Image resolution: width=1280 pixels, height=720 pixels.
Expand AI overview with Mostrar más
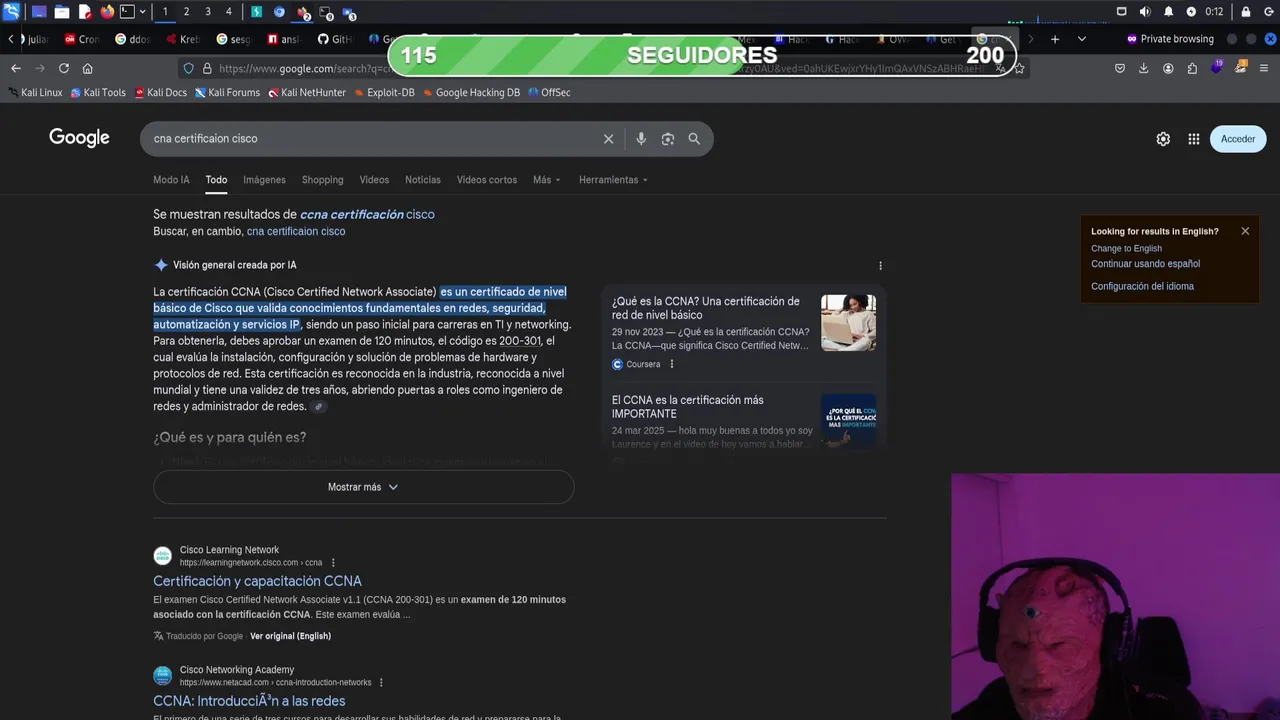point(363,487)
